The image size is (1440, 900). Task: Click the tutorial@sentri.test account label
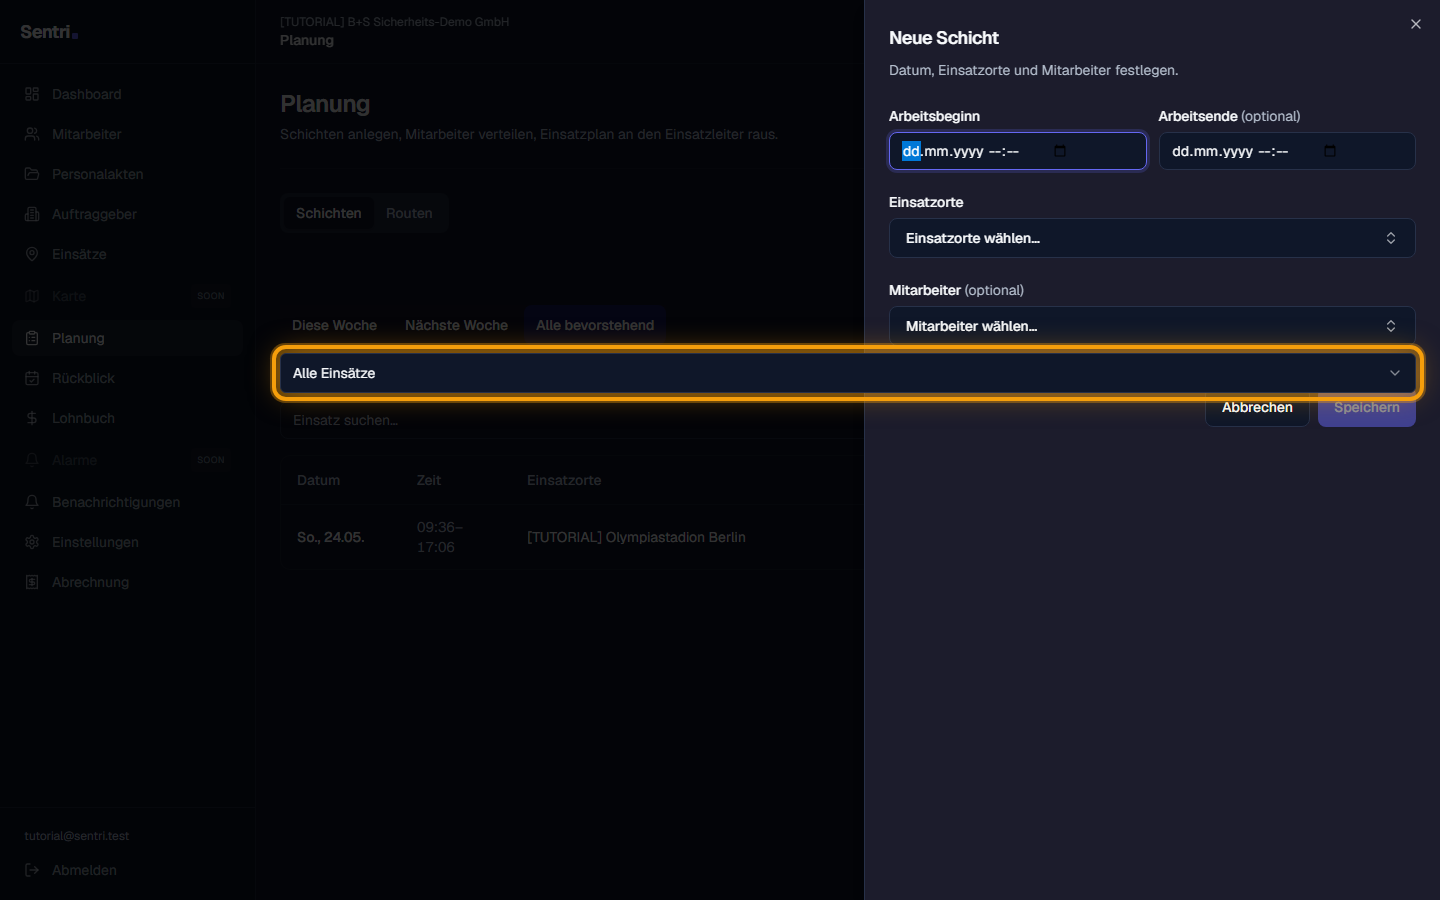77,836
